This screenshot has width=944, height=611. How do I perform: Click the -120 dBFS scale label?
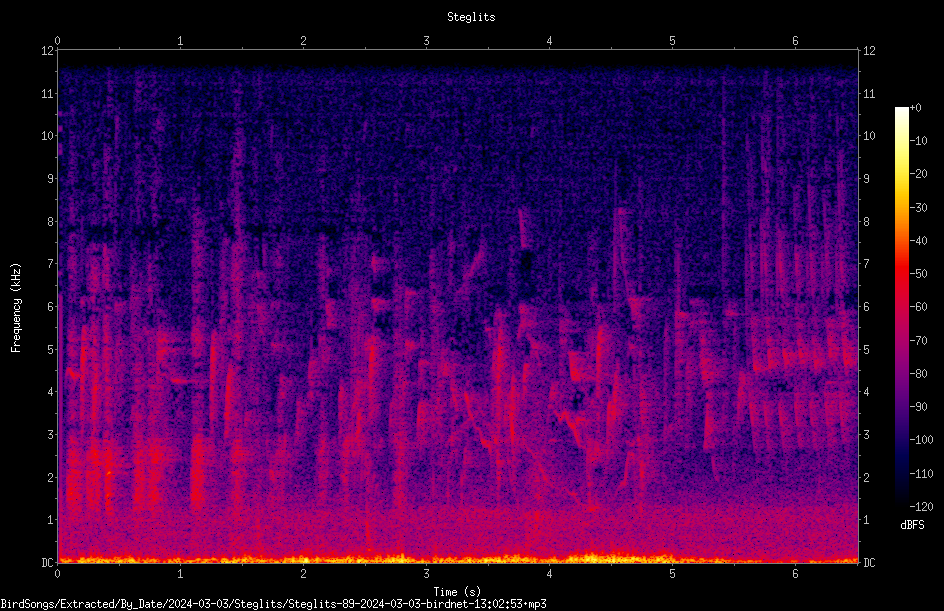[x=921, y=506]
